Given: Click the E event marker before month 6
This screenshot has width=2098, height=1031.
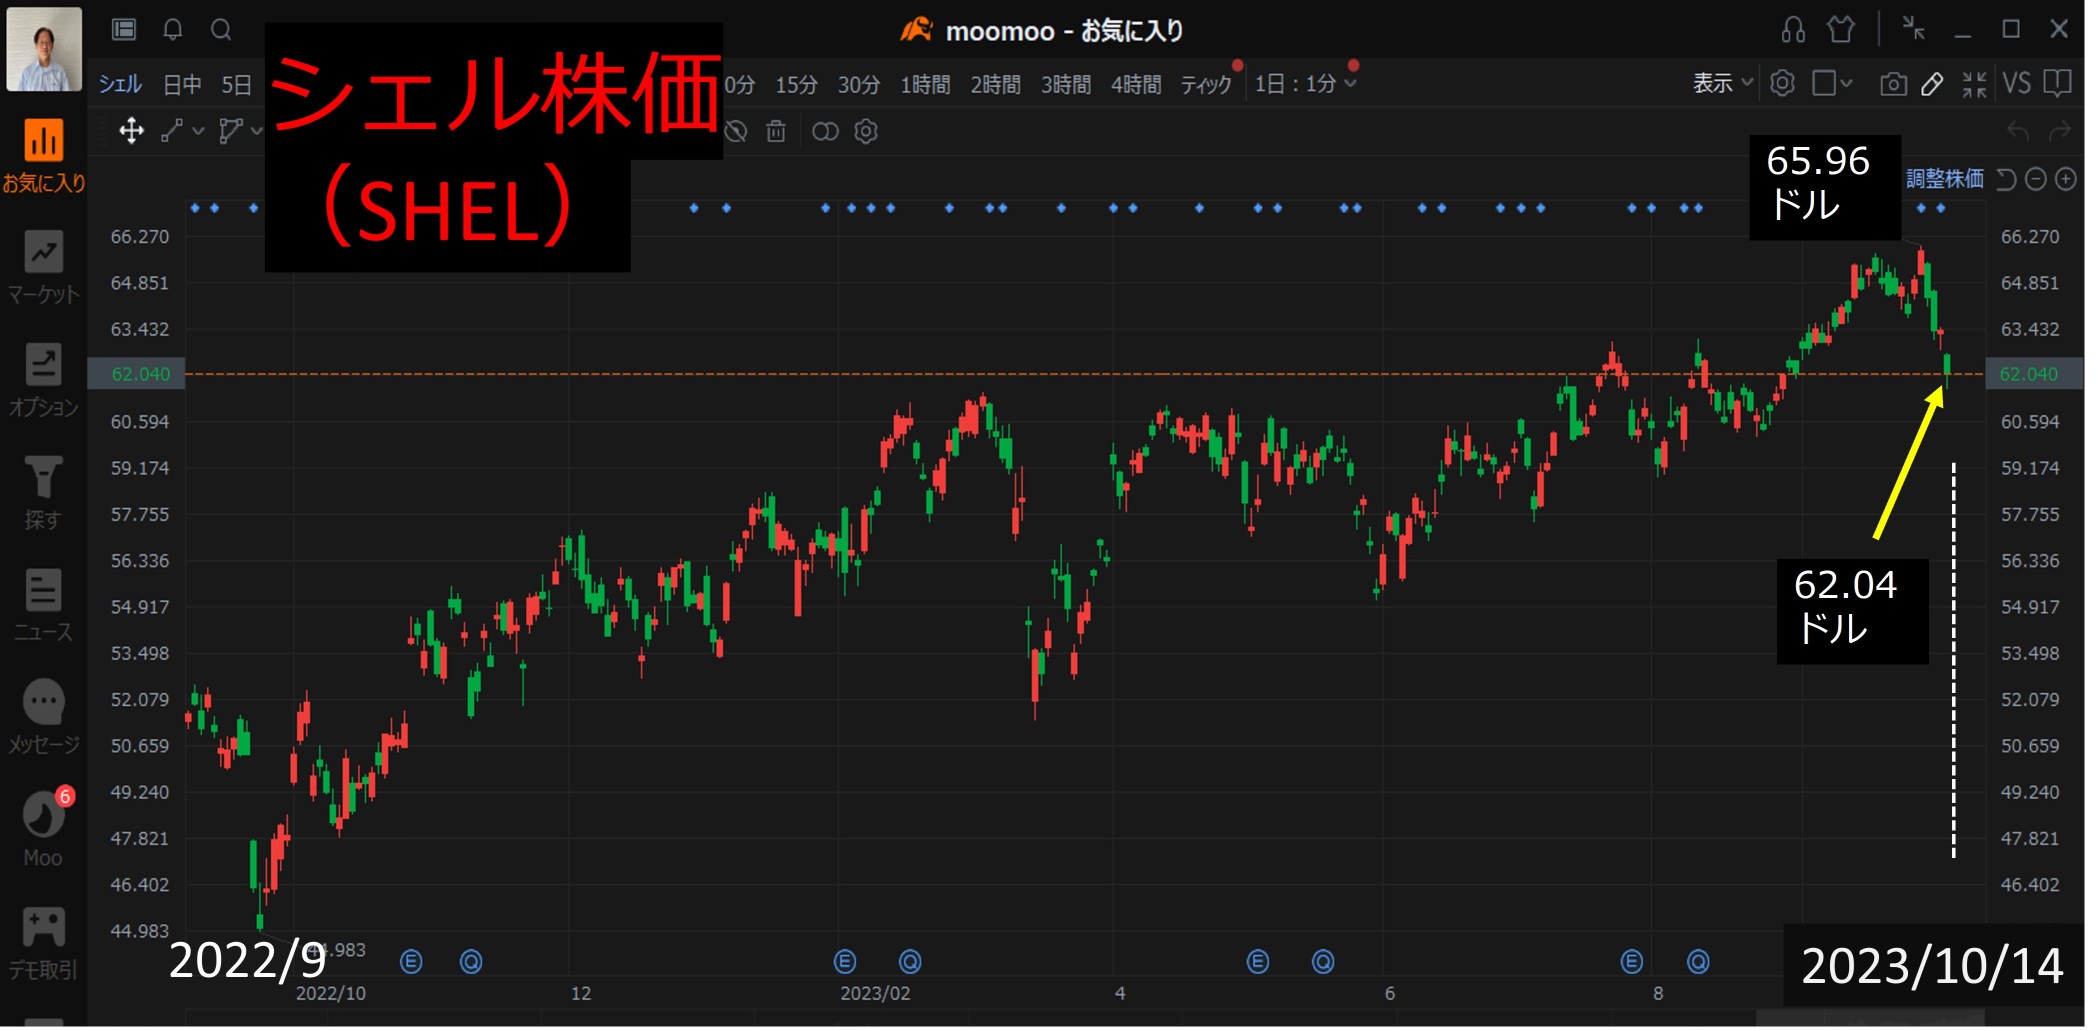Looking at the screenshot, I should tap(1258, 962).
